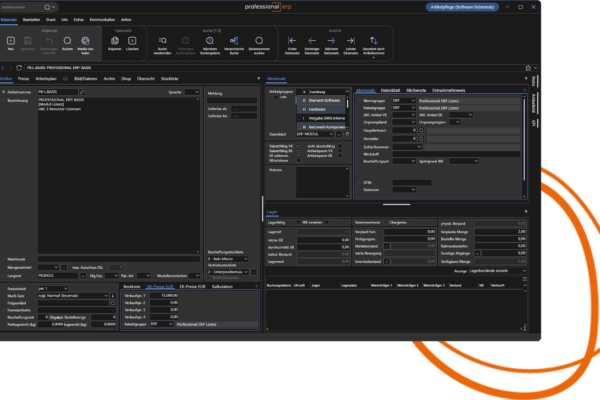Toggle Rabattfähig VK checkbox
This screenshot has height=400, width=600.
coord(298,146)
